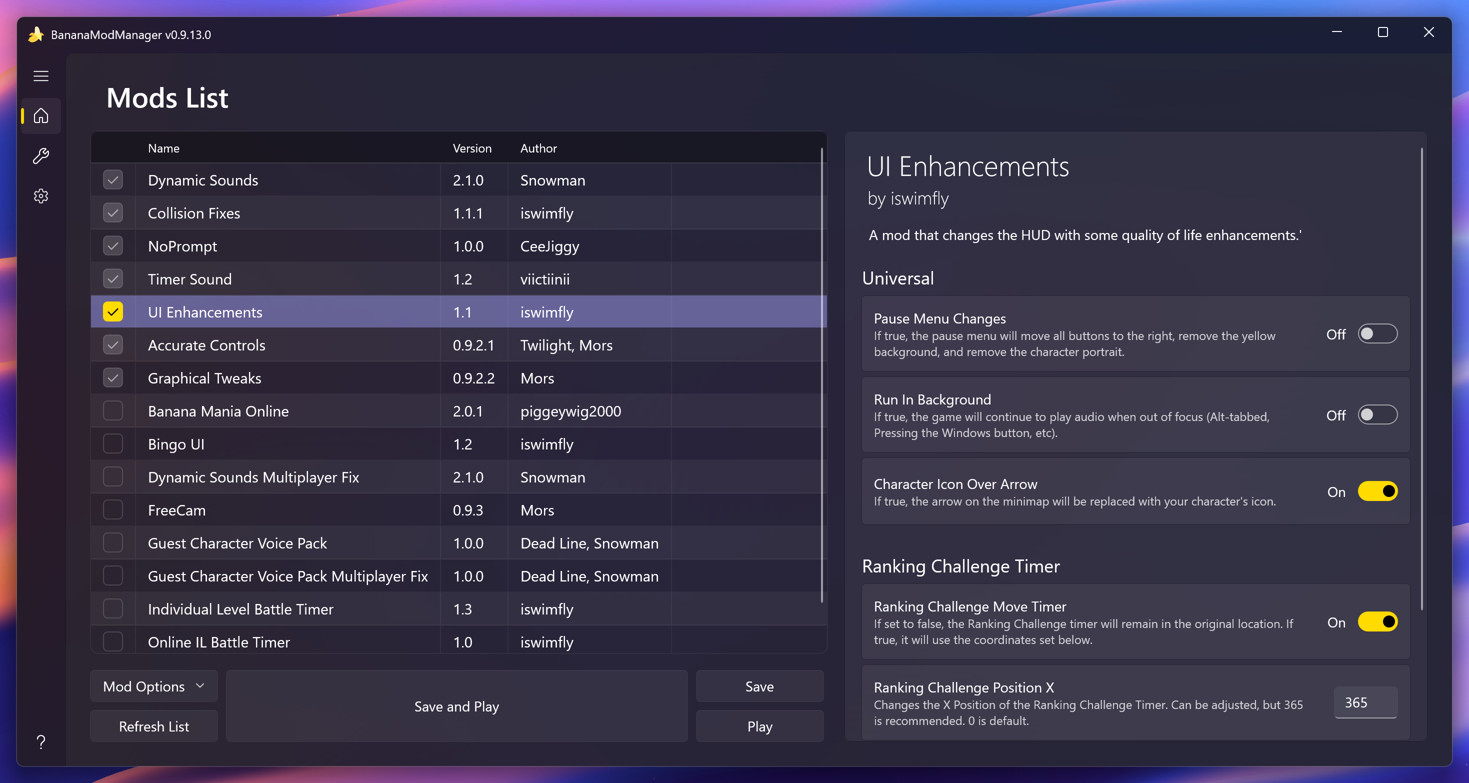Minimize the BananaModManager window
The image size is (1469, 783).
[1337, 33]
